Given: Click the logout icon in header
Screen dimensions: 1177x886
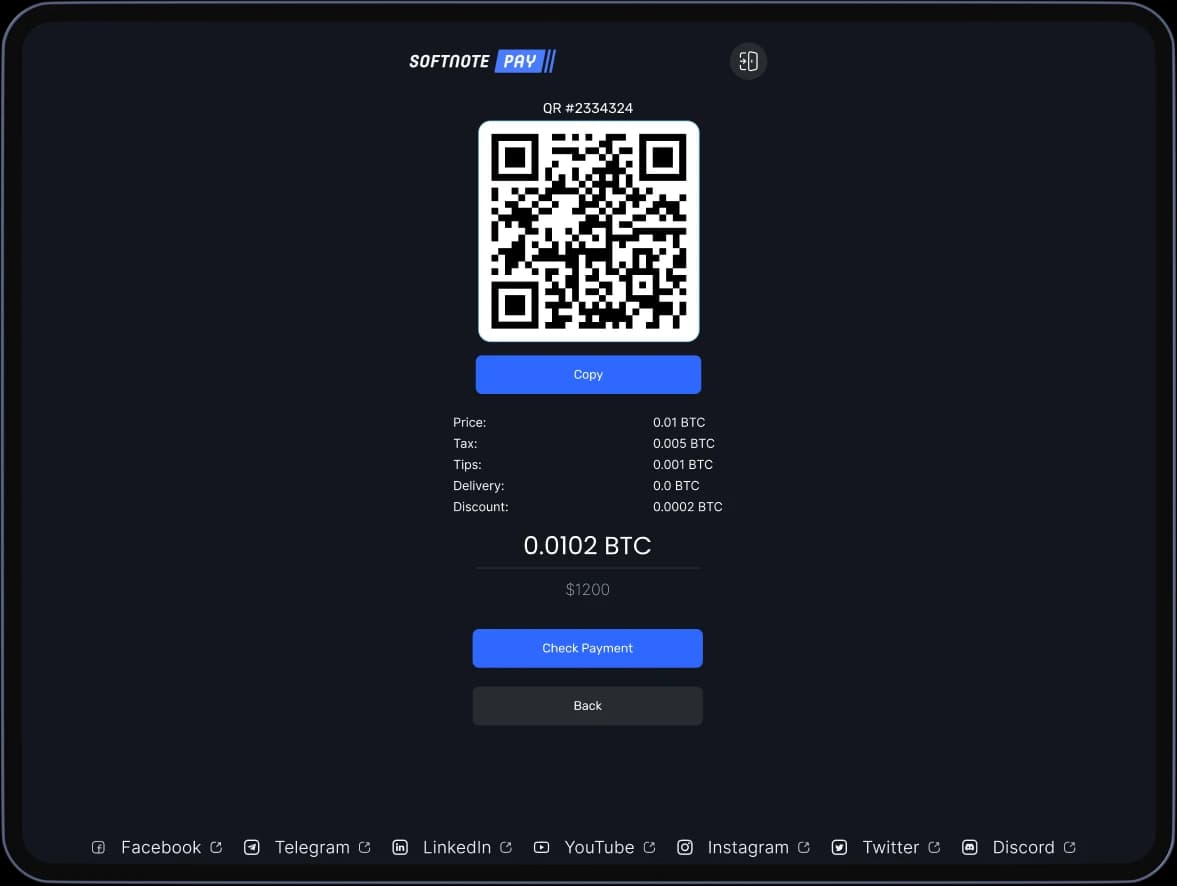Looking at the screenshot, I should tap(748, 61).
